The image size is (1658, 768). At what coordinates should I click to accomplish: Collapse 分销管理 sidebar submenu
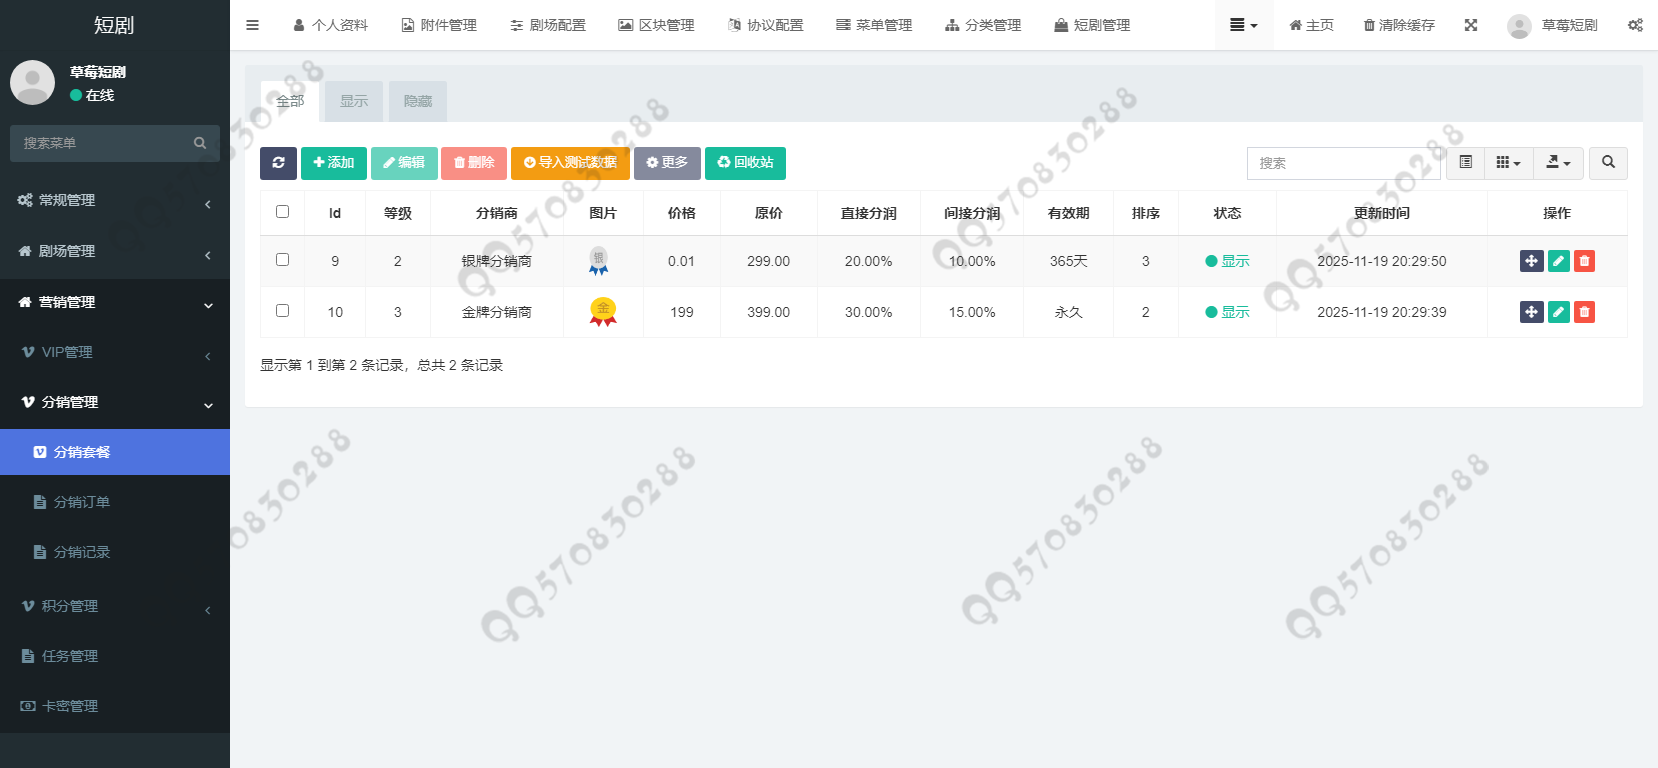pos(115,402)
